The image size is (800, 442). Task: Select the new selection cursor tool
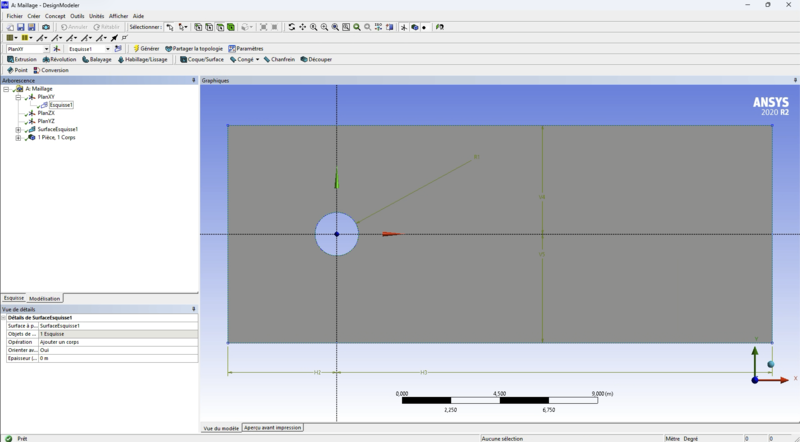170,27
